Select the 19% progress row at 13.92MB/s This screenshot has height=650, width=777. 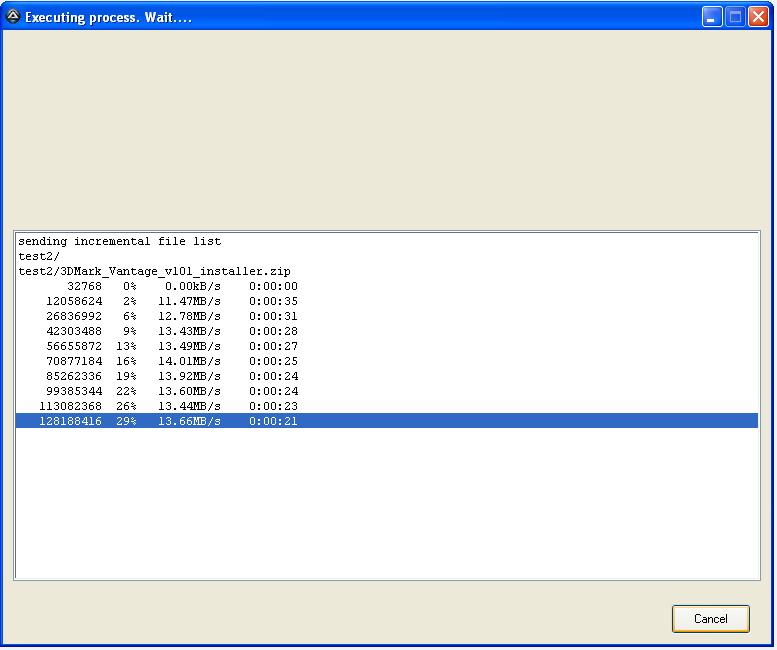[157, 377]
